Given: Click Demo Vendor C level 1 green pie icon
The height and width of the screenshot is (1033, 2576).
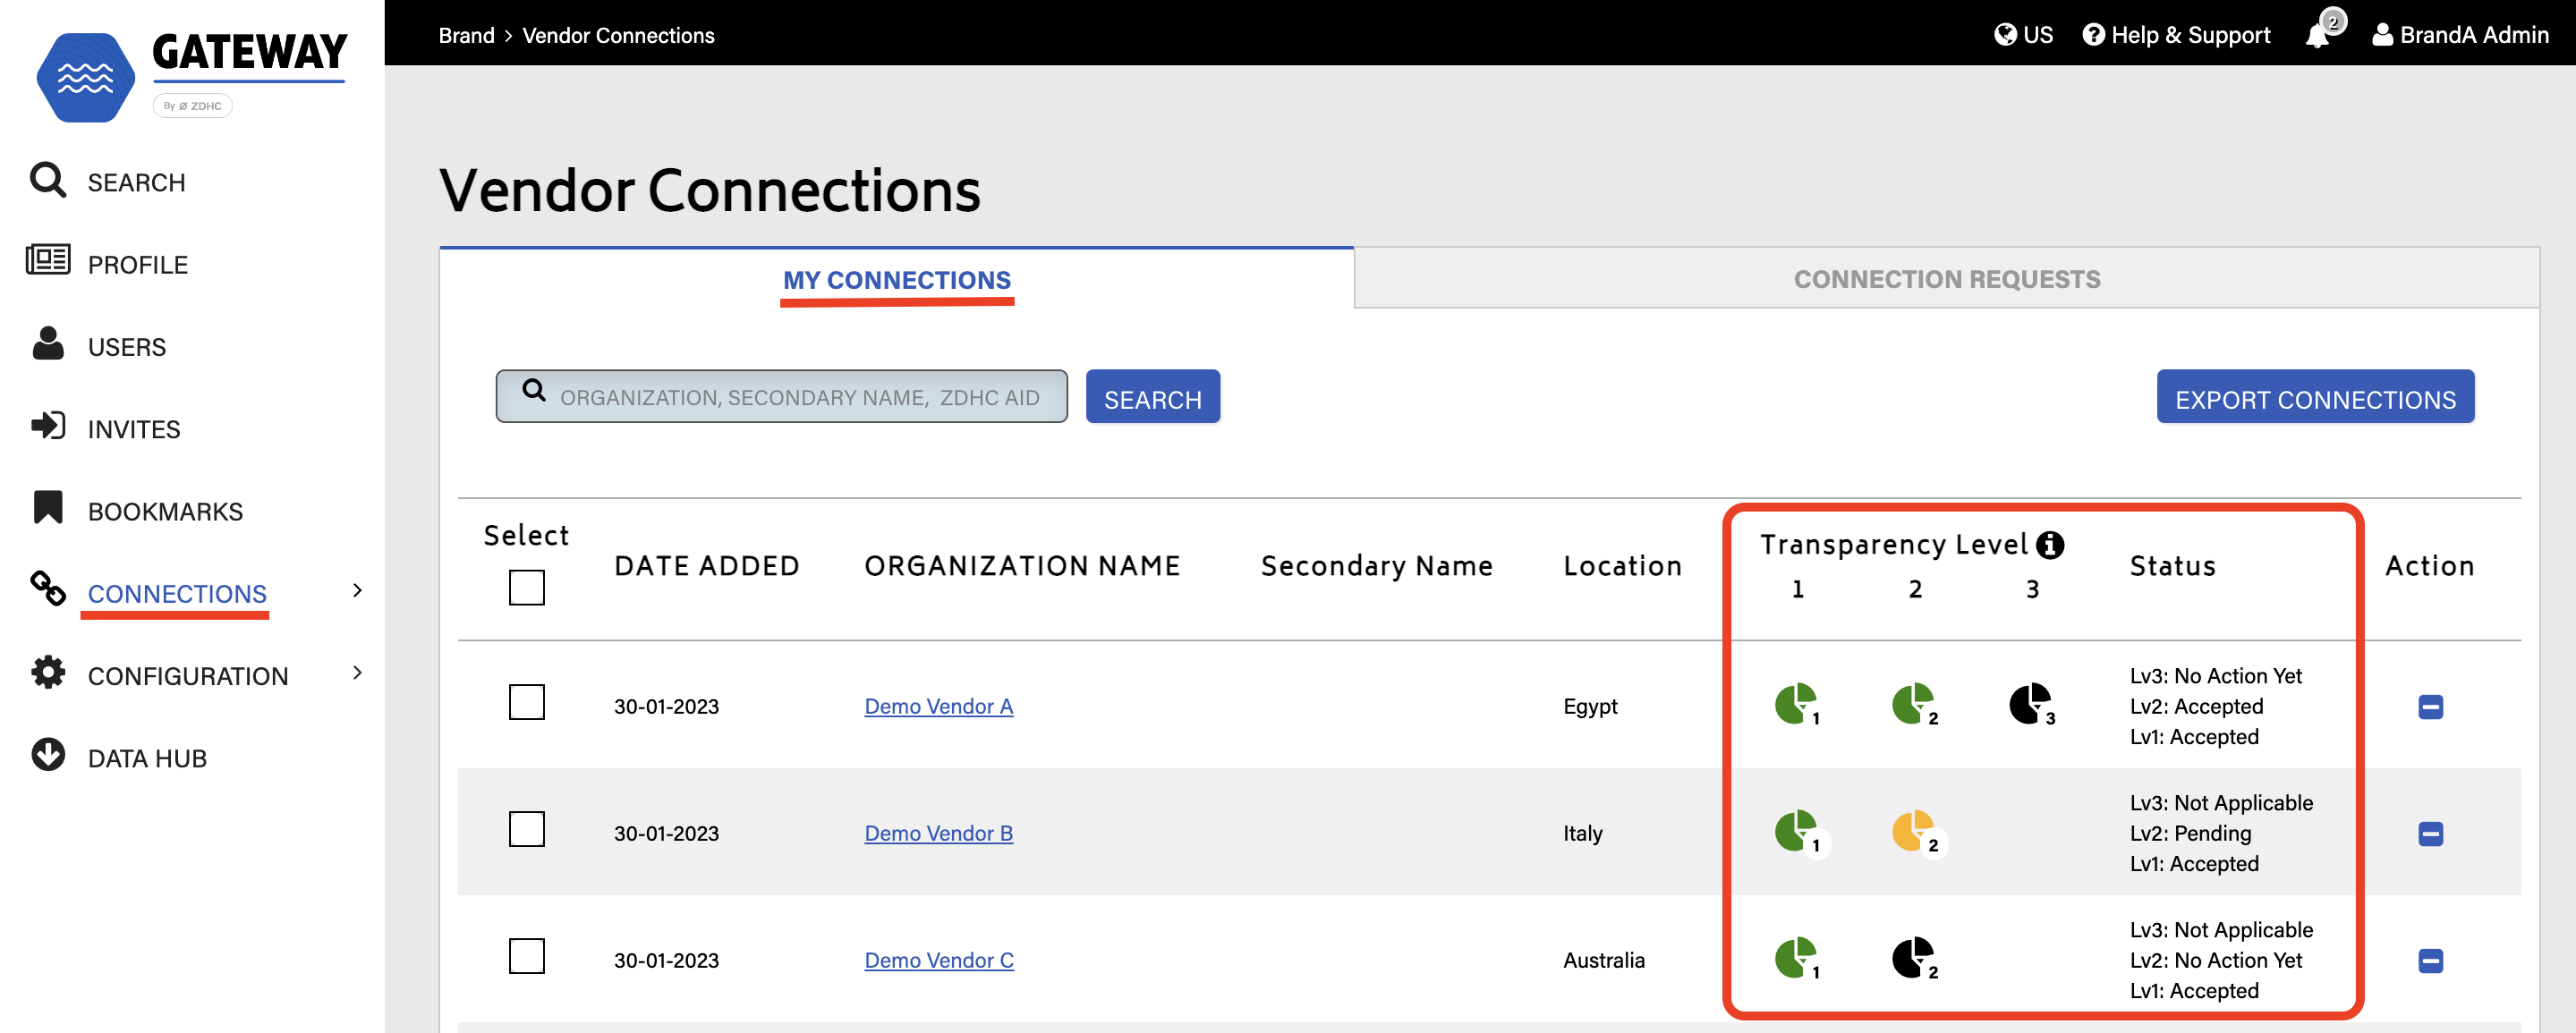Looking at the screenshot, I should (x=1798, y=958).
